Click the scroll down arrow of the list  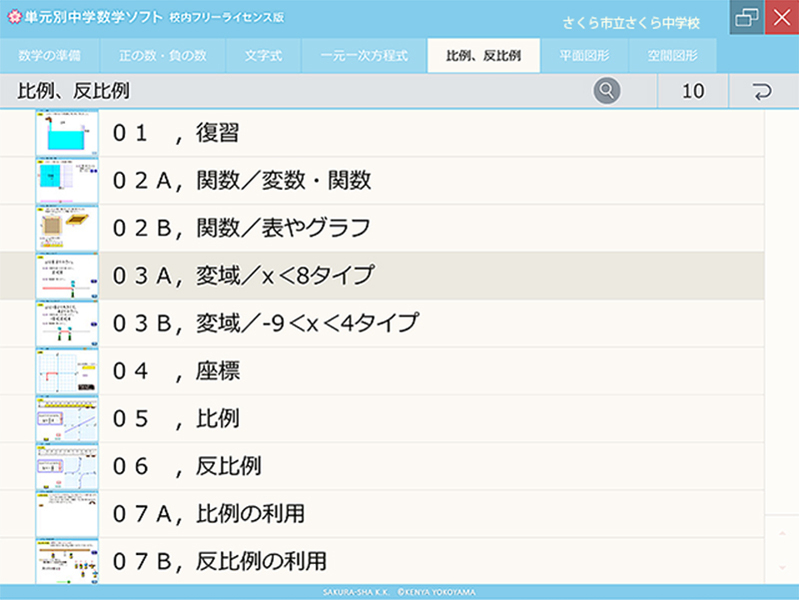point(781,565)
